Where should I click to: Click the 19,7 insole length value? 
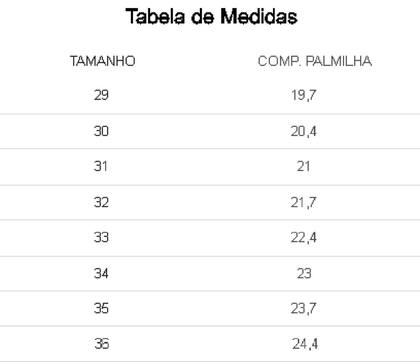(303, 95)
